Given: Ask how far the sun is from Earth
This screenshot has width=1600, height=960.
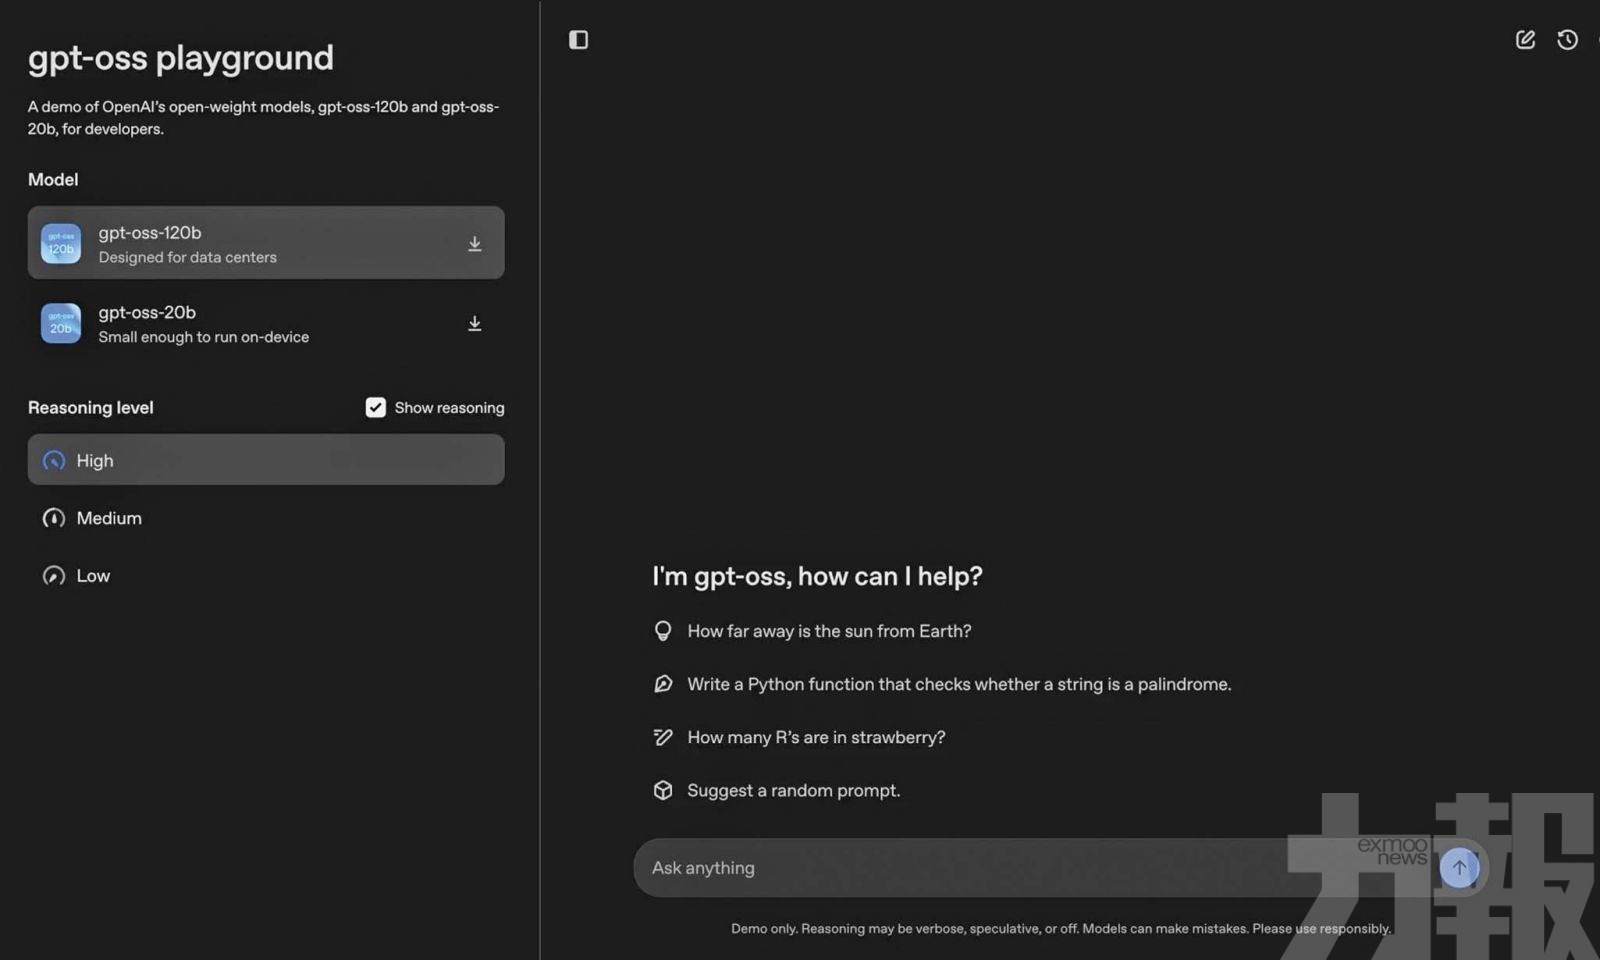Looking at the screenshot, I should point(829,631).
